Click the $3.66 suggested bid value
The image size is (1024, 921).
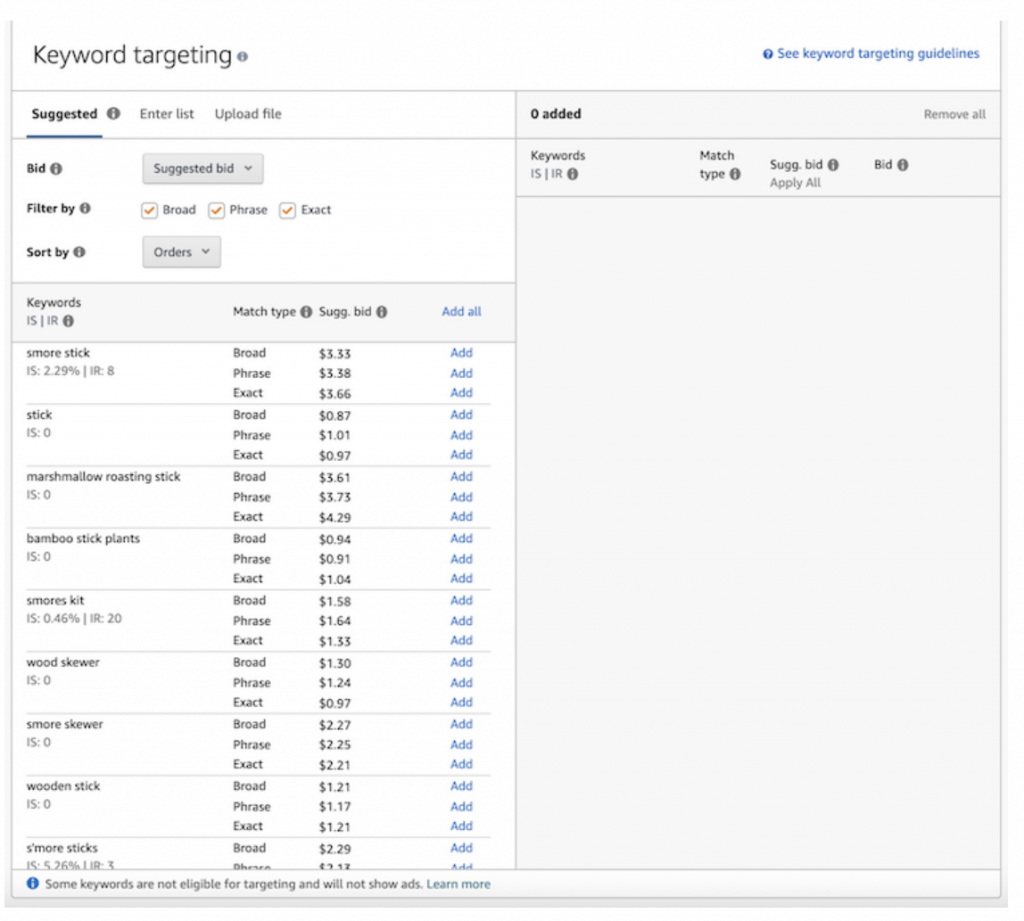point(335,394)
